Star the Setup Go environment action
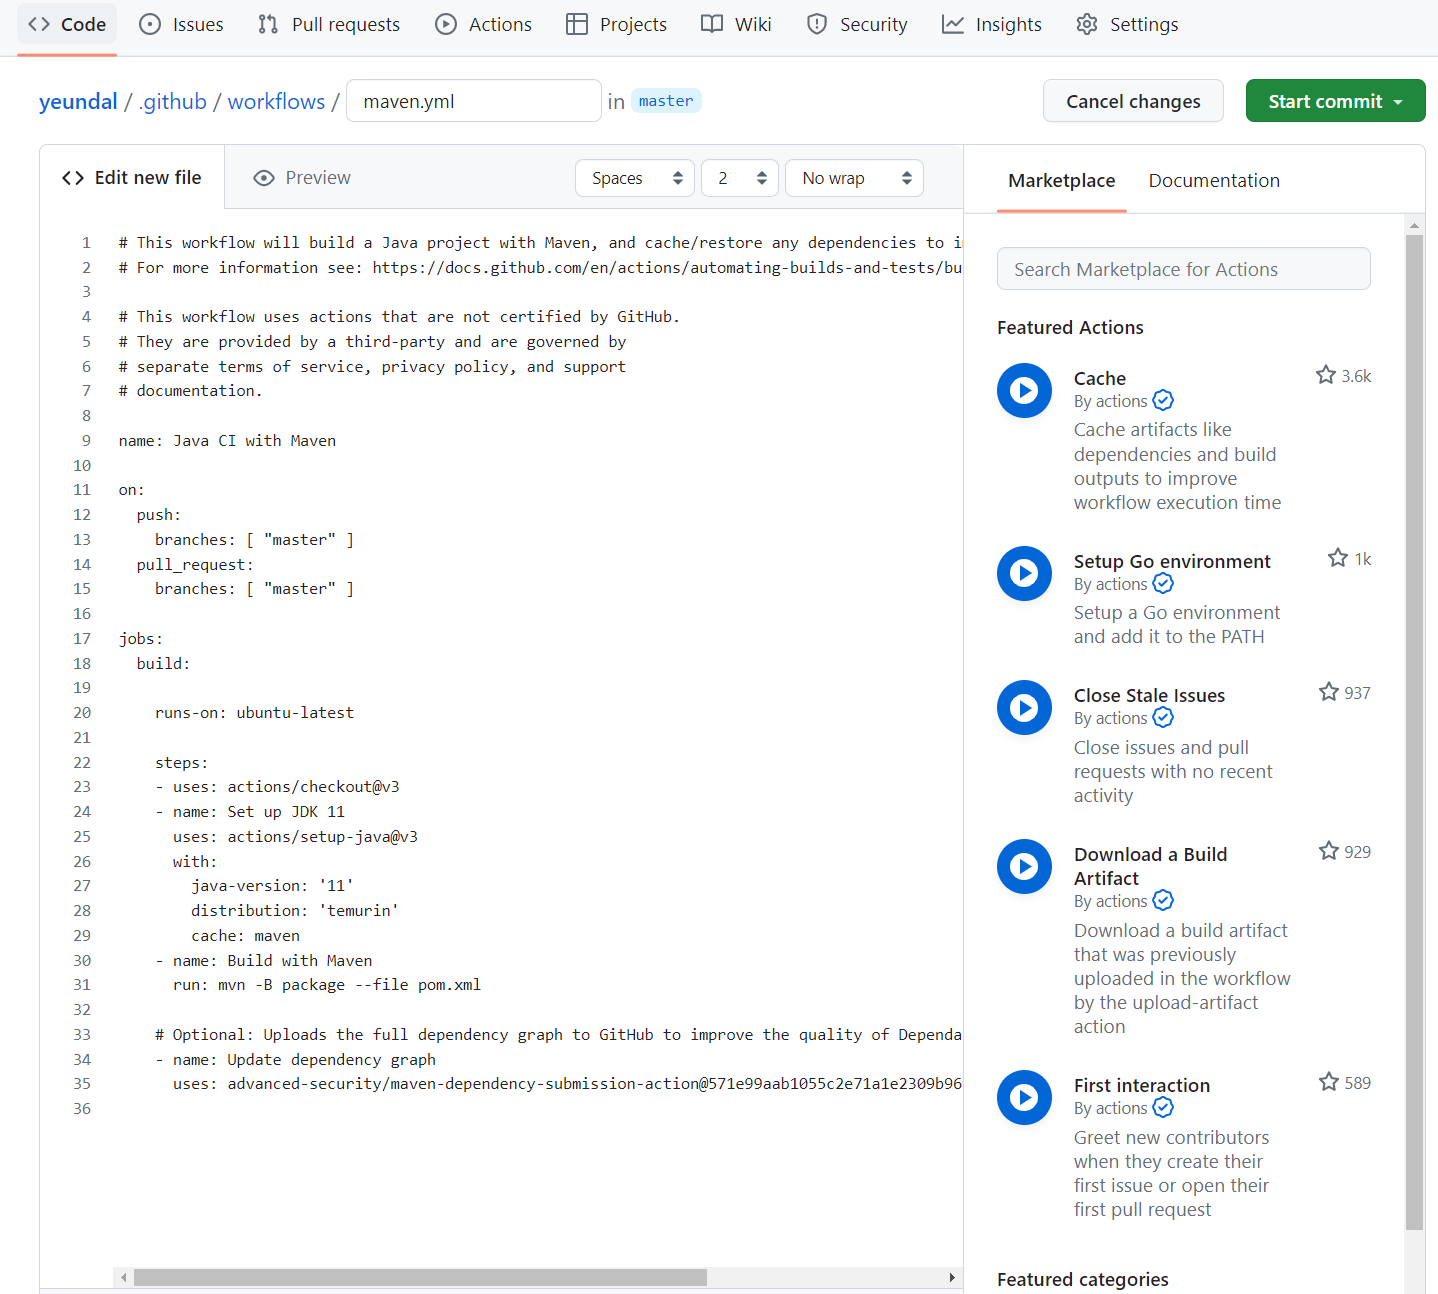 pos(1338,558)
